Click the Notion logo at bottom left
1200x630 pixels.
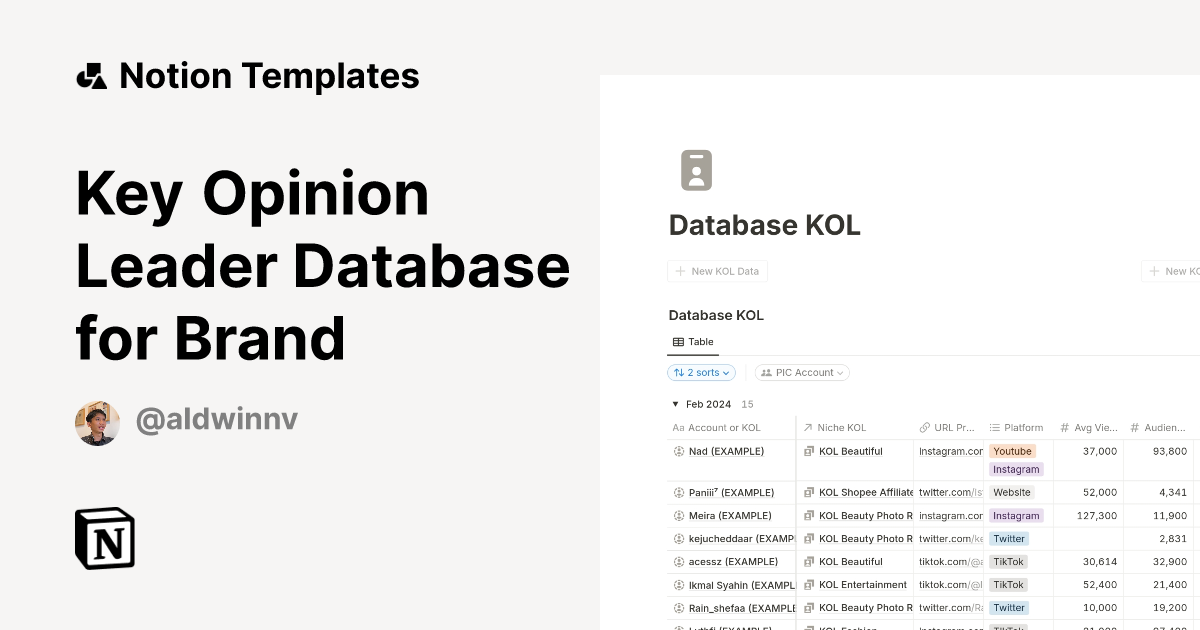[104, 538]
